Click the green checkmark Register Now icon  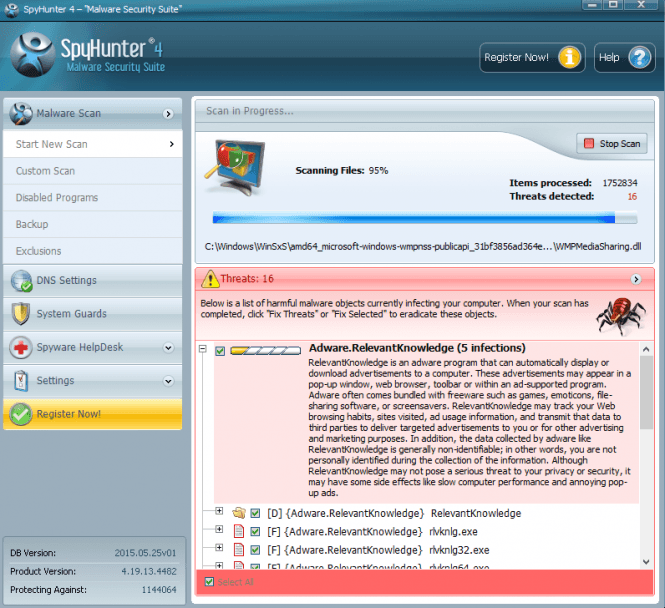(x=21, y=414)
